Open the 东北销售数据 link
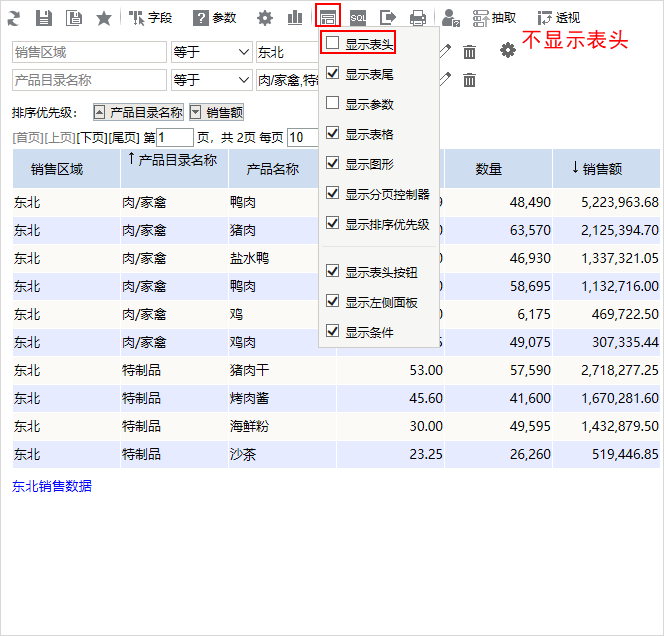Image resolution: width=664 pixels, height=636 pixels. coord(52,486)
